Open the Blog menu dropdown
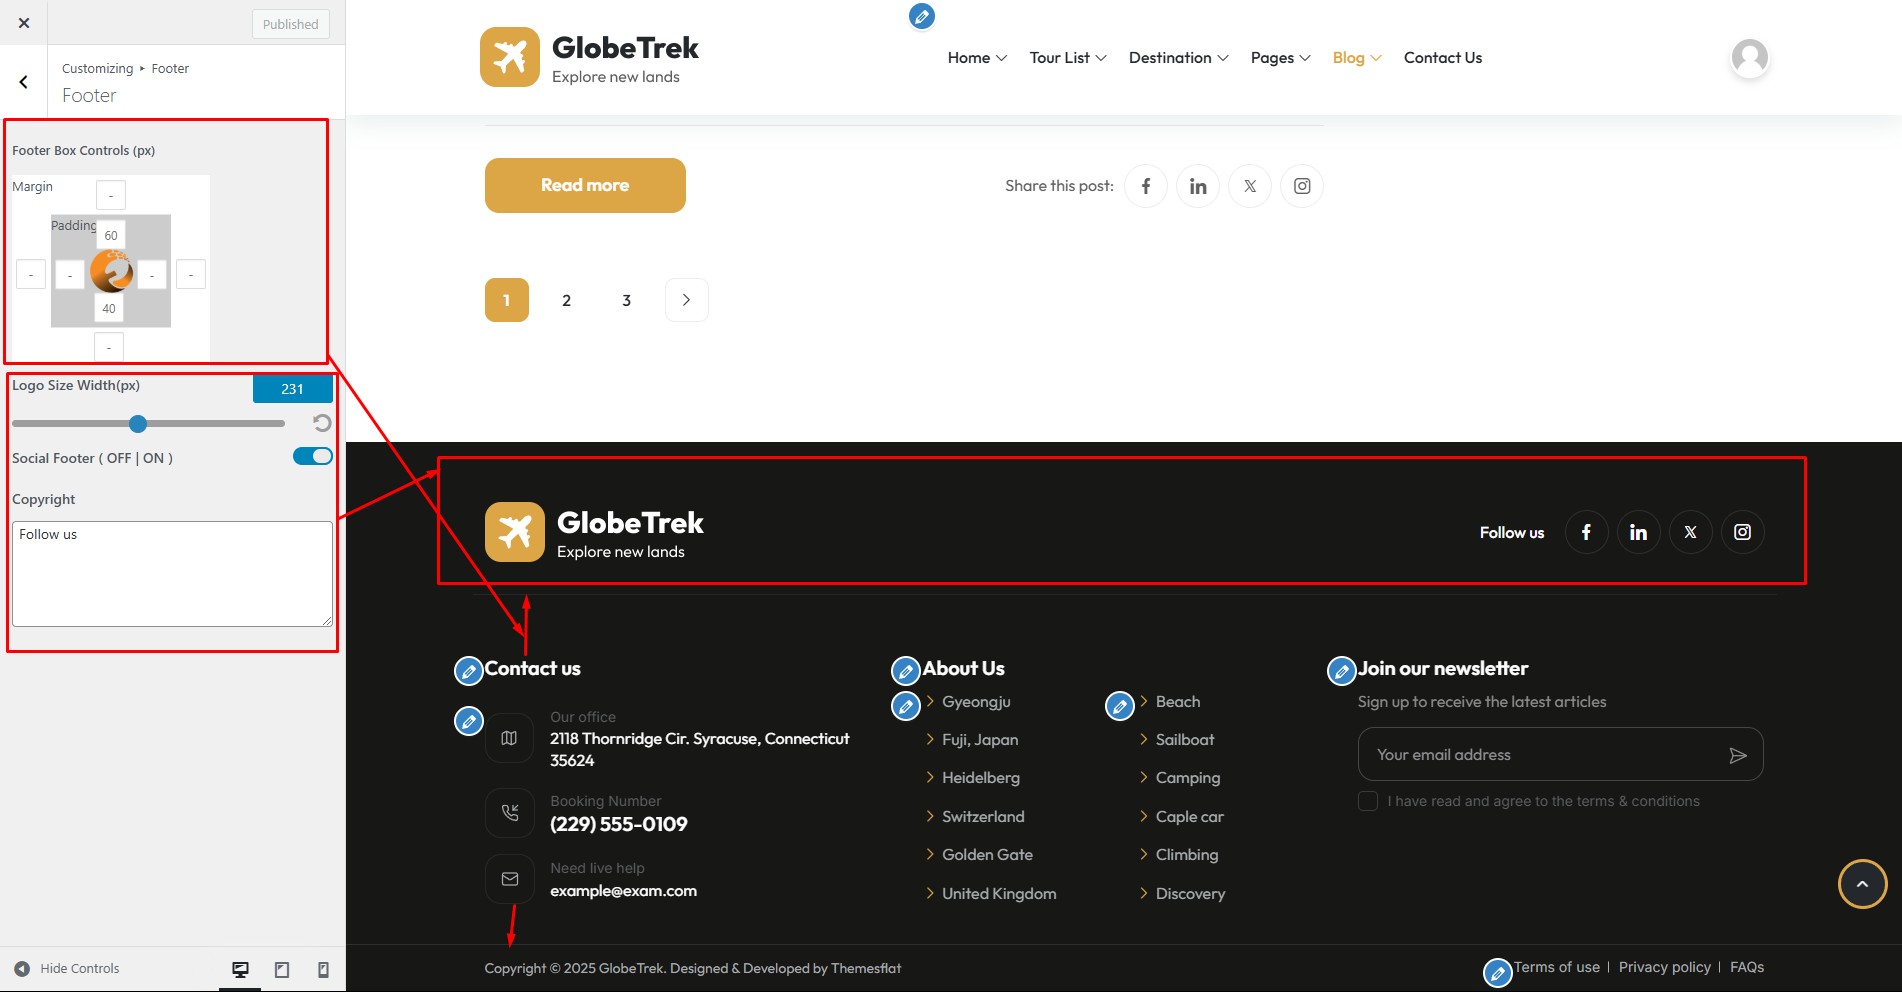Viewport: 1902px width, 992px height. [x=1357, y=58]
